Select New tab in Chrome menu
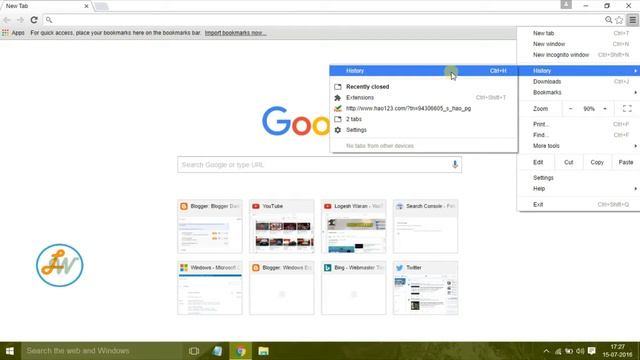 tap(578, 33)
